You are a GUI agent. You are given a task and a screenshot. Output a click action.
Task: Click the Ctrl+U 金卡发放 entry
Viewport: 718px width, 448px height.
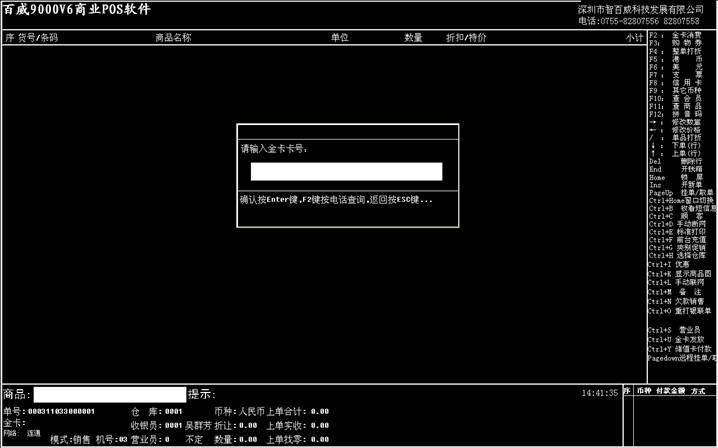pos(676,339)
